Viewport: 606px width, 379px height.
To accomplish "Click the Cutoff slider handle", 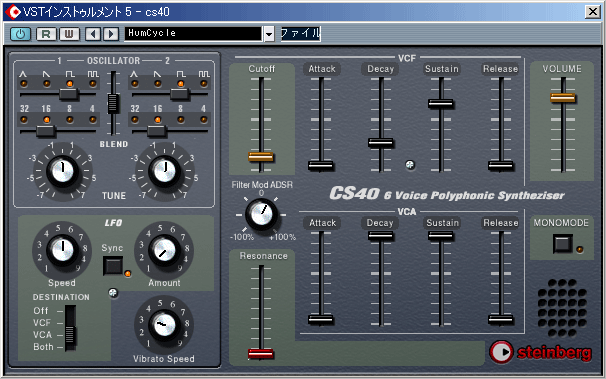I will (261, 157).
